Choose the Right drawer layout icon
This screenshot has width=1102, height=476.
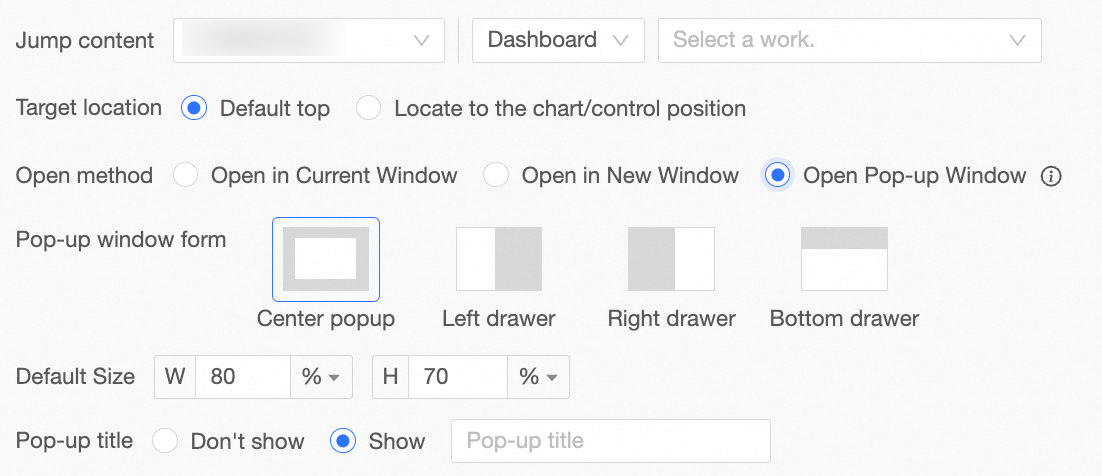coord(671,259)
